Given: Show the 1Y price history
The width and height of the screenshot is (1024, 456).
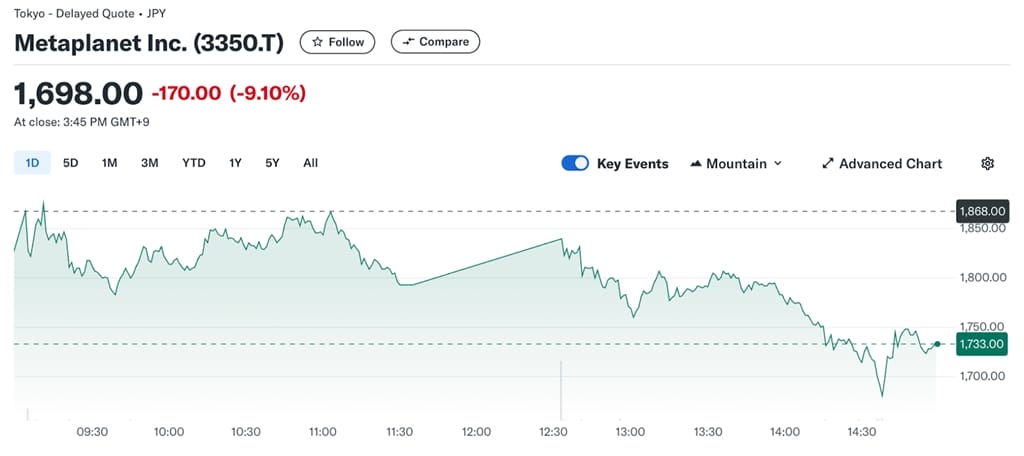Looking at the screenshot, I should (236, 163).
